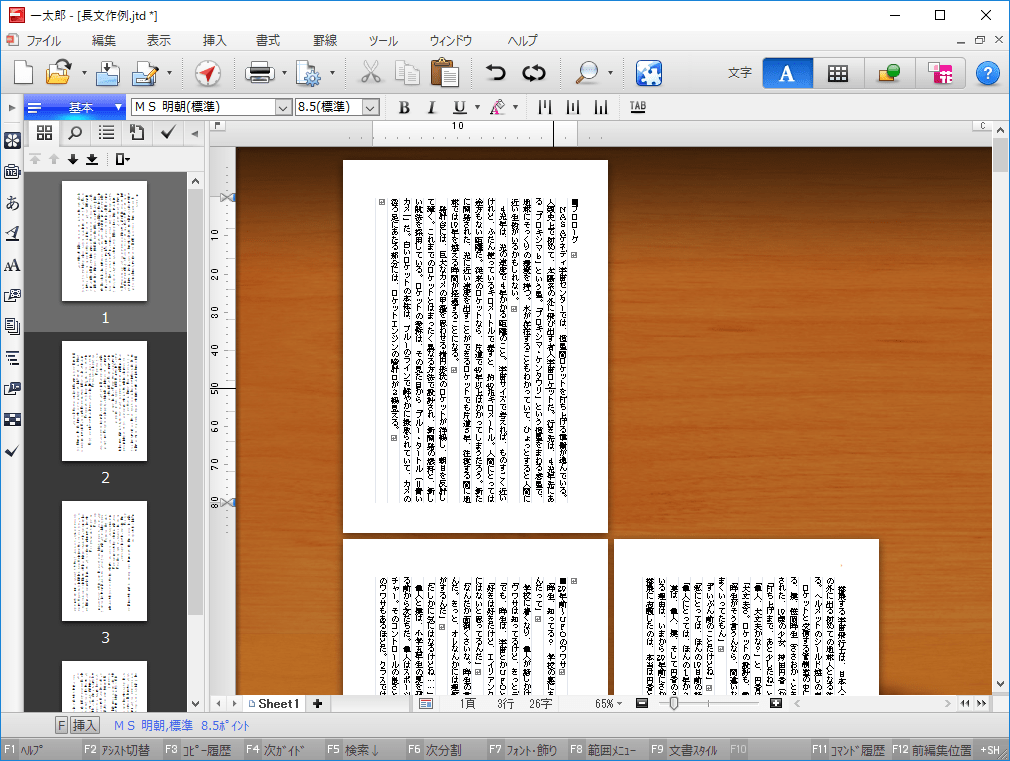Toggle italic formatting
This screenshot has height=761, width=1010.
pos(431,107)
